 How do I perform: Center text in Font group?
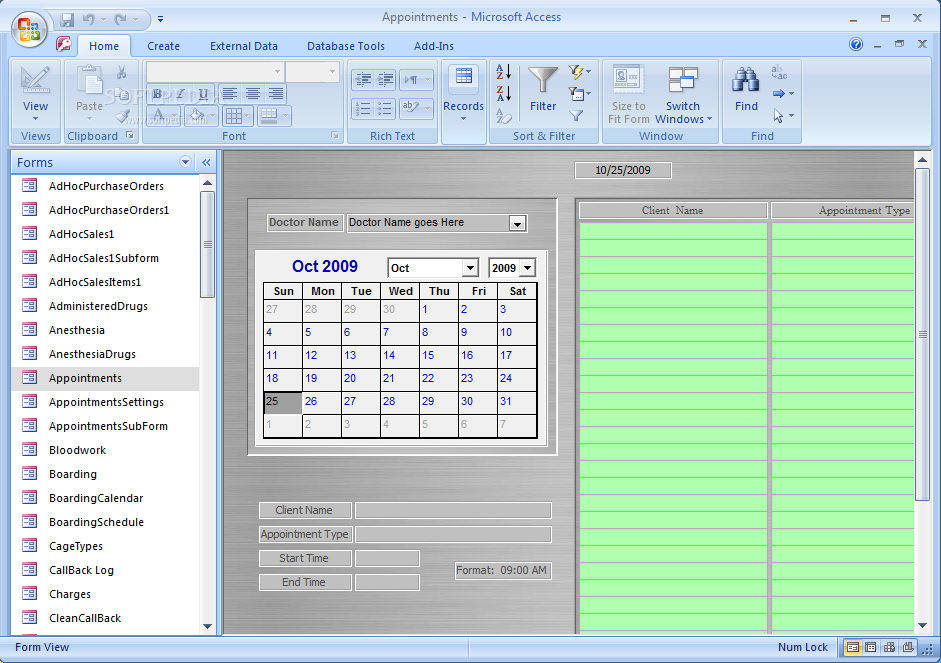(253, 94)
